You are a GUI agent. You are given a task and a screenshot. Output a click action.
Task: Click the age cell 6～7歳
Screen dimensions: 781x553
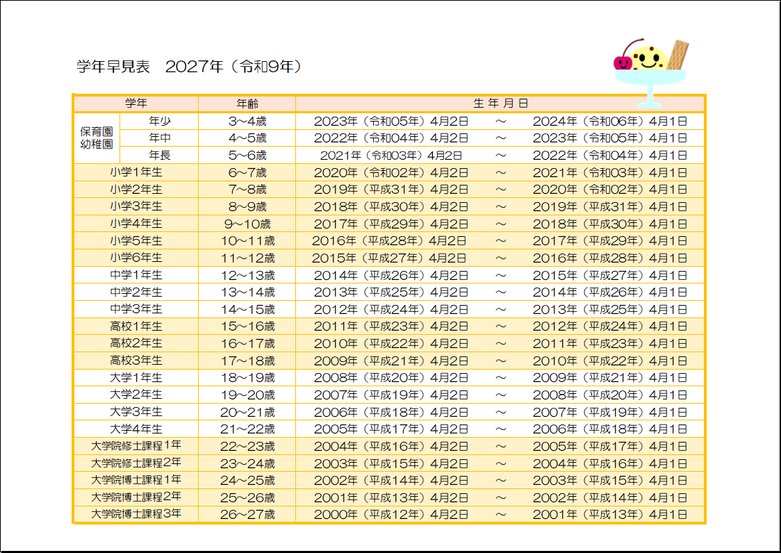[247, 172]
